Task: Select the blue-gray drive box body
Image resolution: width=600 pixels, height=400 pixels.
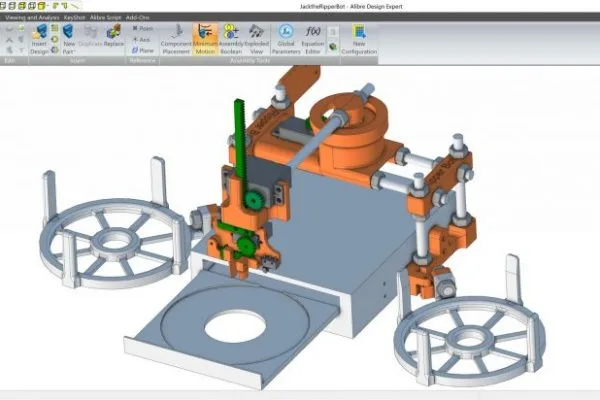Action: [344, 230]
